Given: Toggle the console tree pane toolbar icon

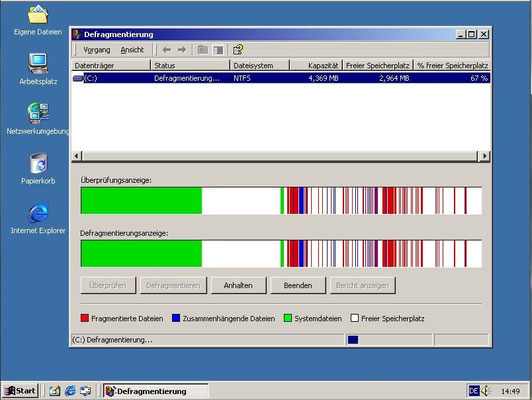Looking at the screenshot, I should click(218, 50).
